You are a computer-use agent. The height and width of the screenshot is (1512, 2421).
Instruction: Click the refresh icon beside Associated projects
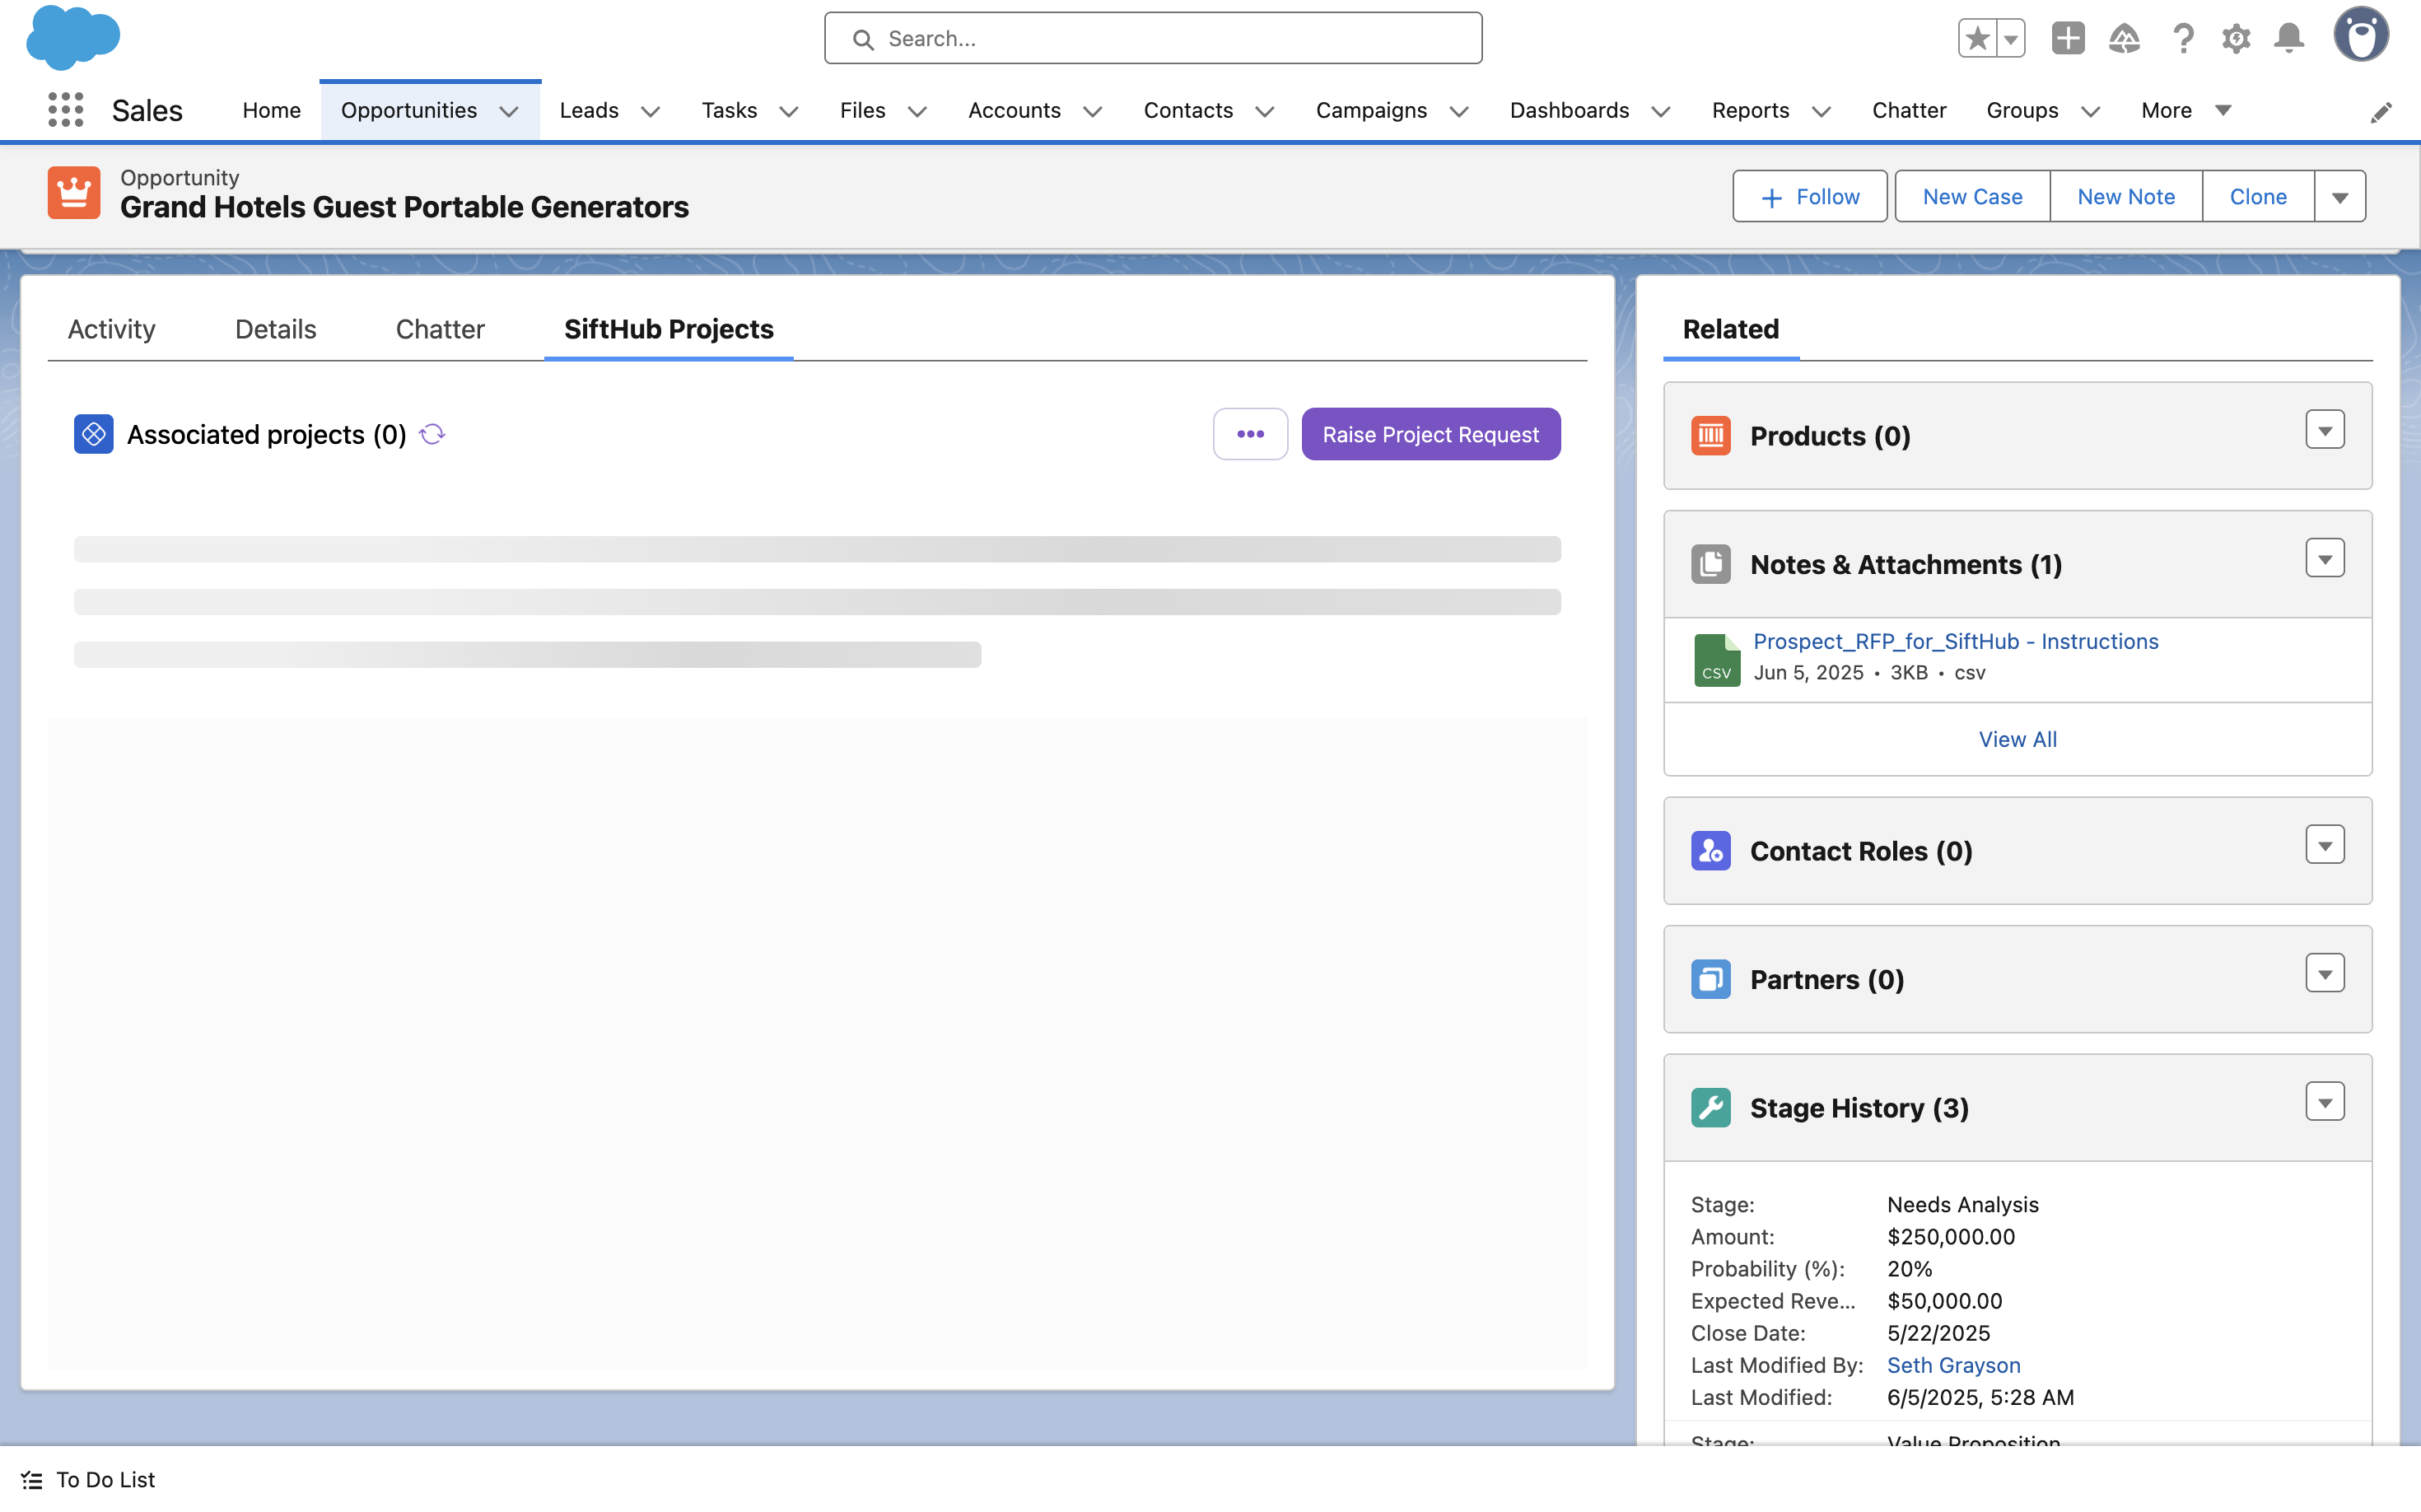tap(432, 434)
